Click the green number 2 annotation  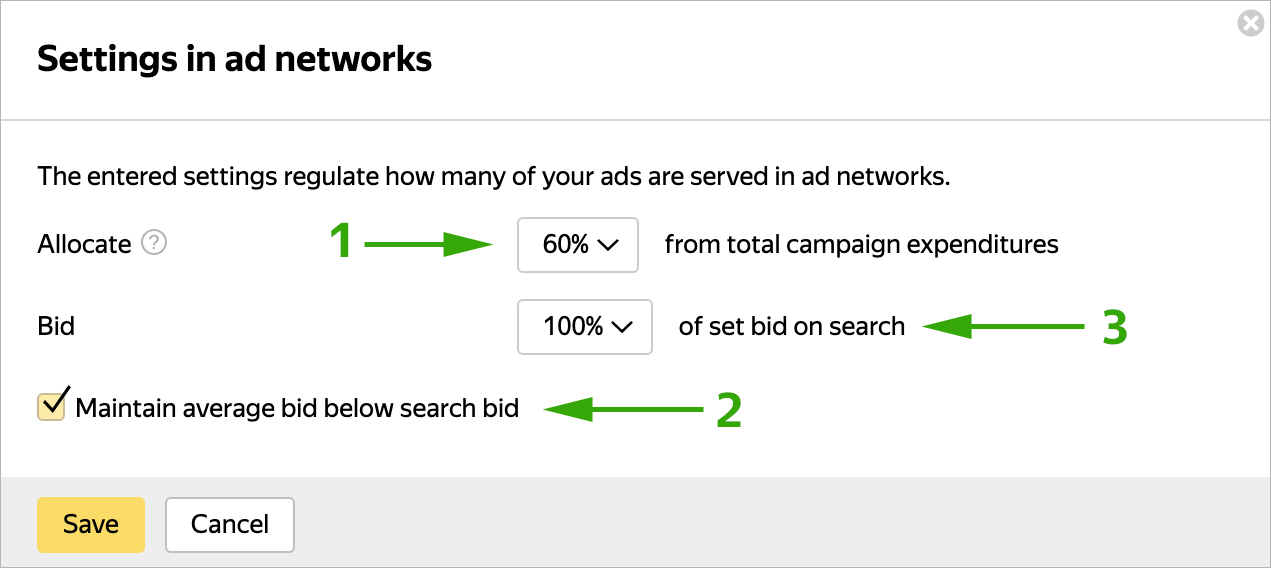pos(729,409)
